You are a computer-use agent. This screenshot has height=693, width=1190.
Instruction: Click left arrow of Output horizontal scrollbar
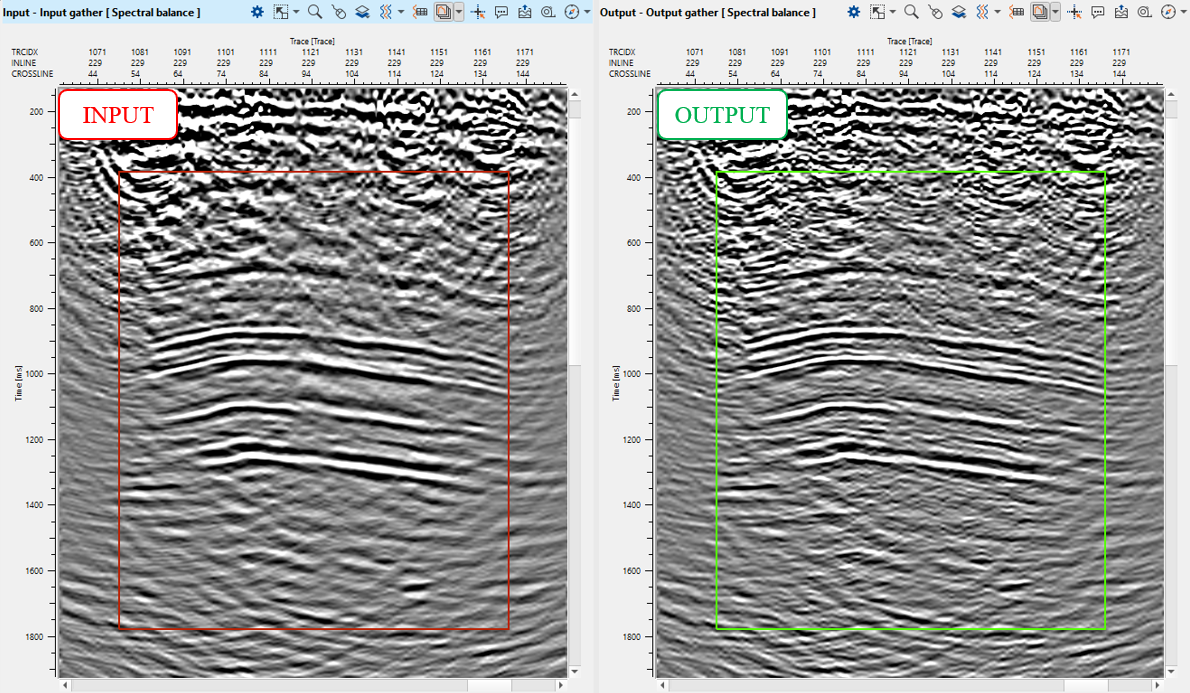point(663,685)
